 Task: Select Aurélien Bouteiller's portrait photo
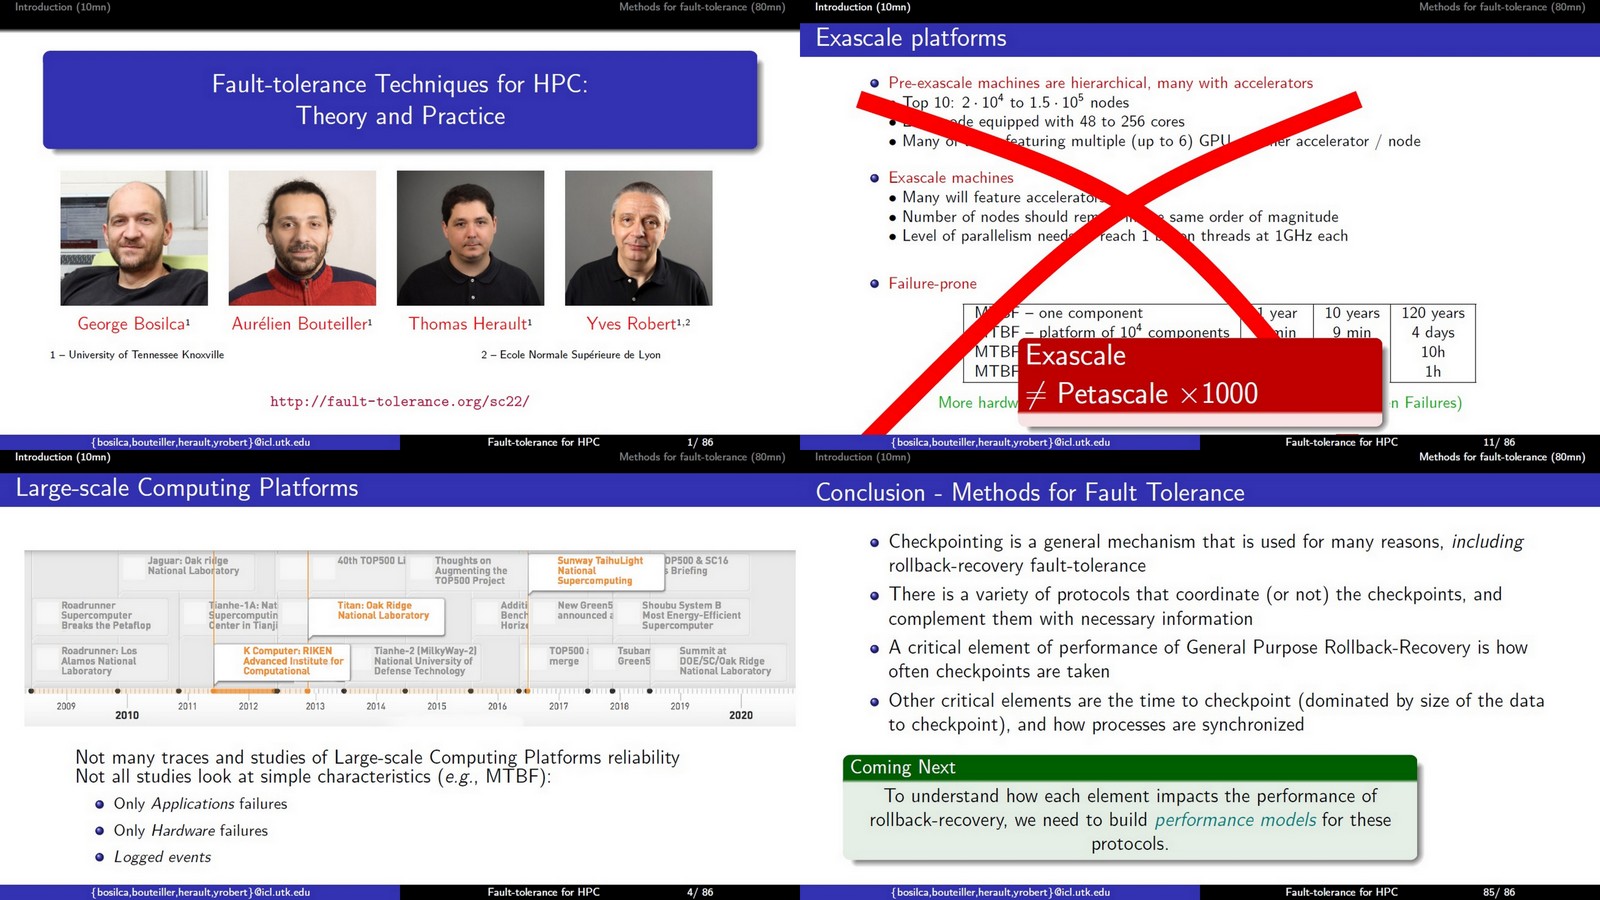(x=301, y=238)
